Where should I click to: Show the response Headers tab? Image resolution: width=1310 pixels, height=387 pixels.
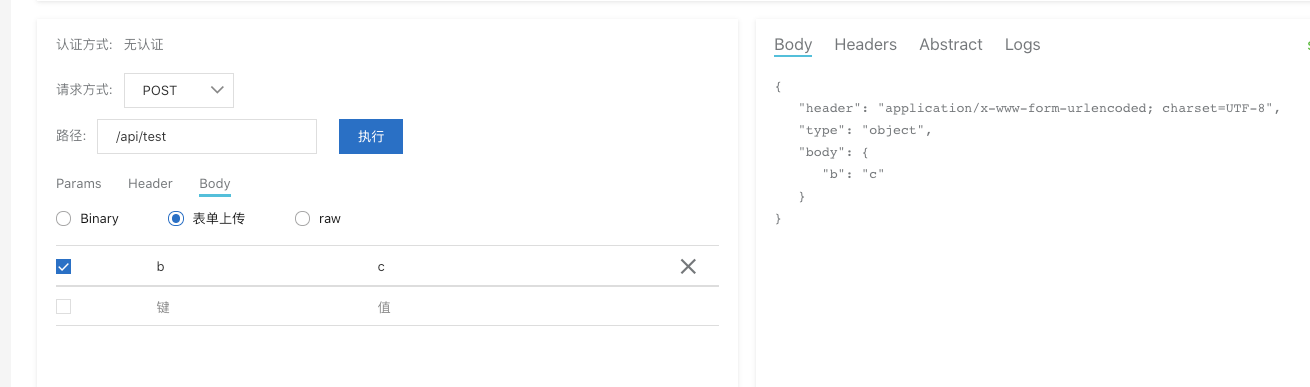point(866,44)
